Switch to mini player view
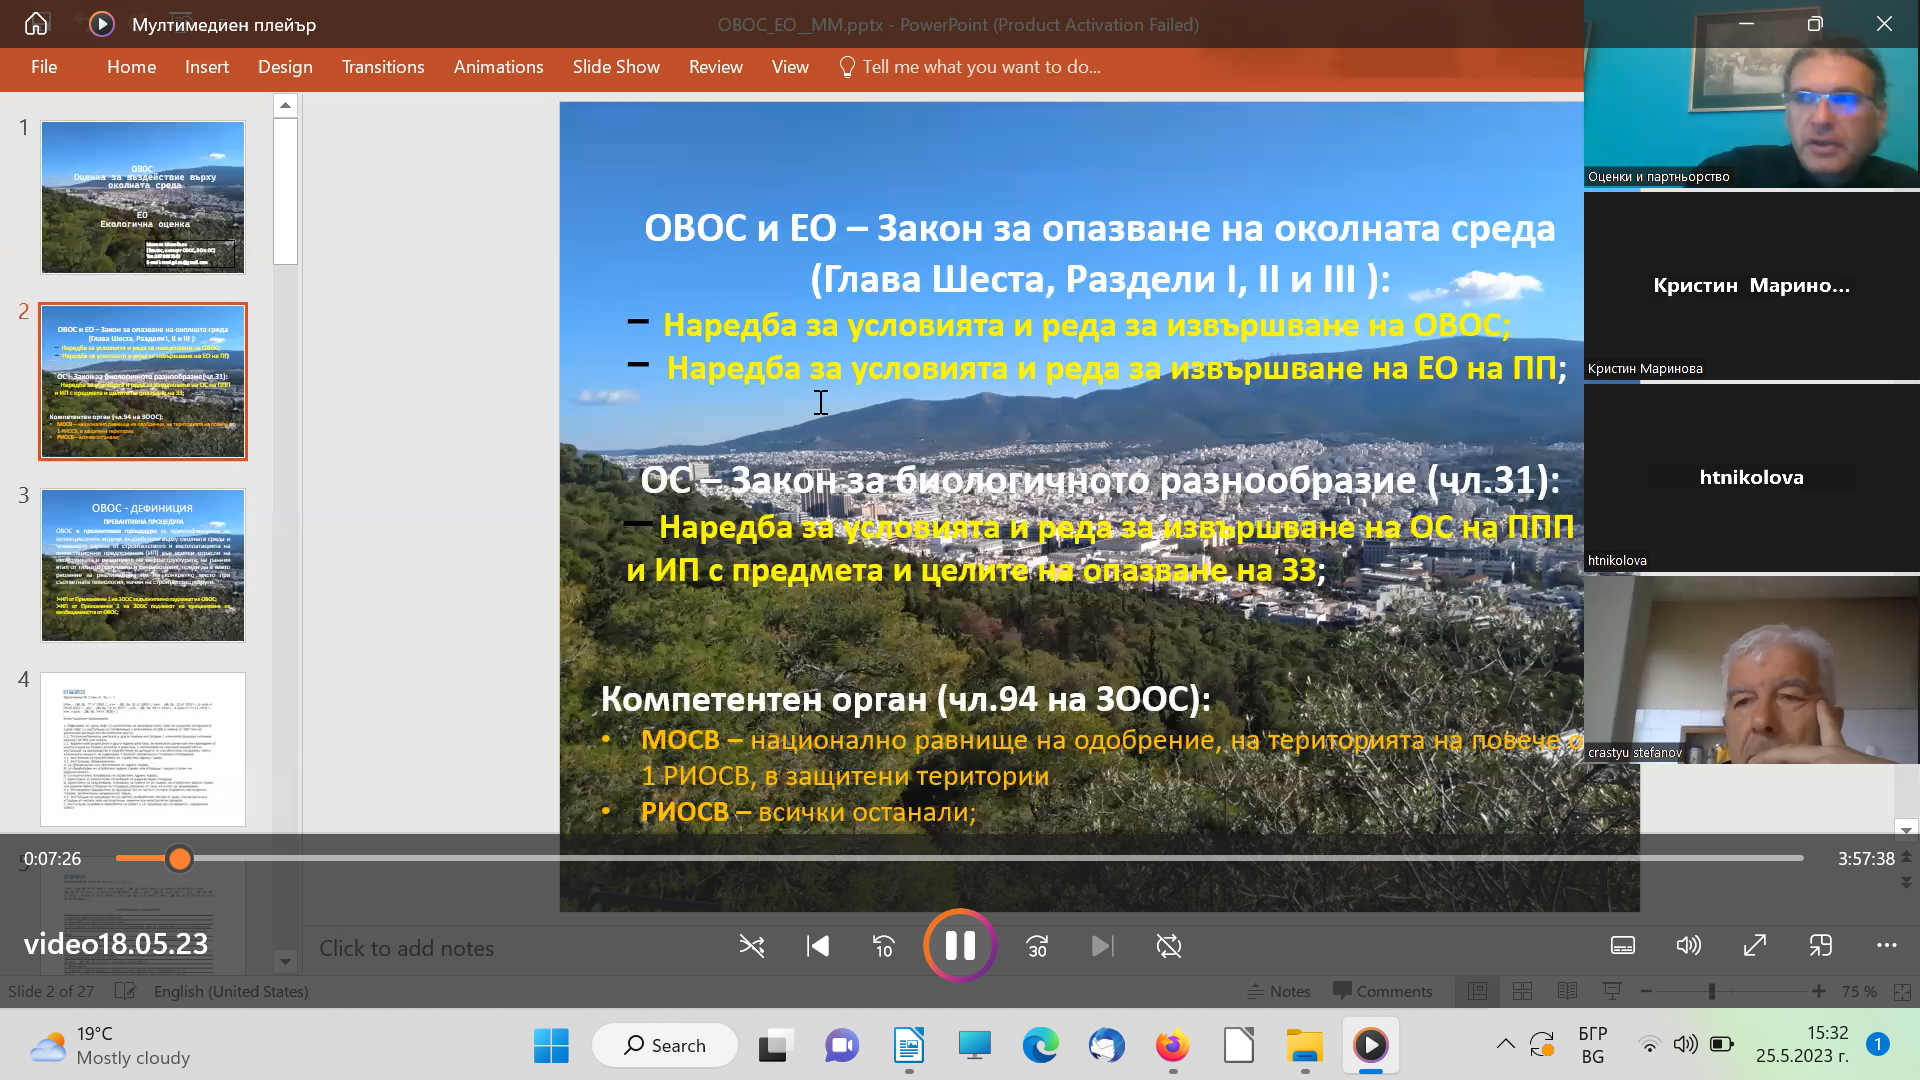This screenshot has width=1920, height=1080. 1820,946
